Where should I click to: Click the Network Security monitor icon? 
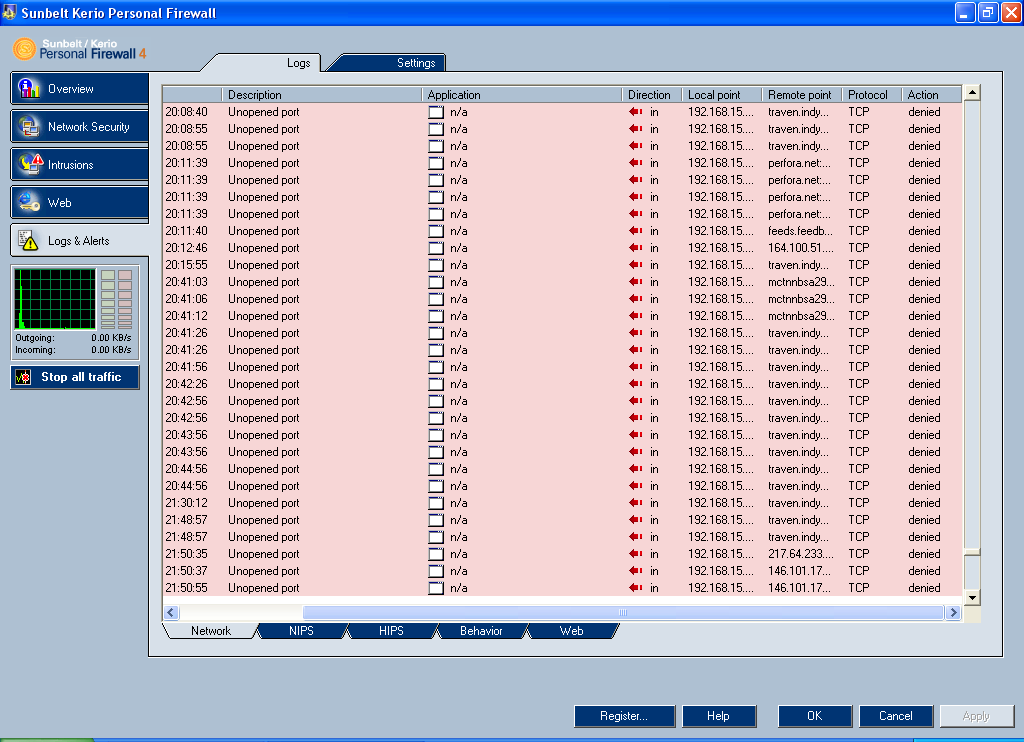point(30,127)
